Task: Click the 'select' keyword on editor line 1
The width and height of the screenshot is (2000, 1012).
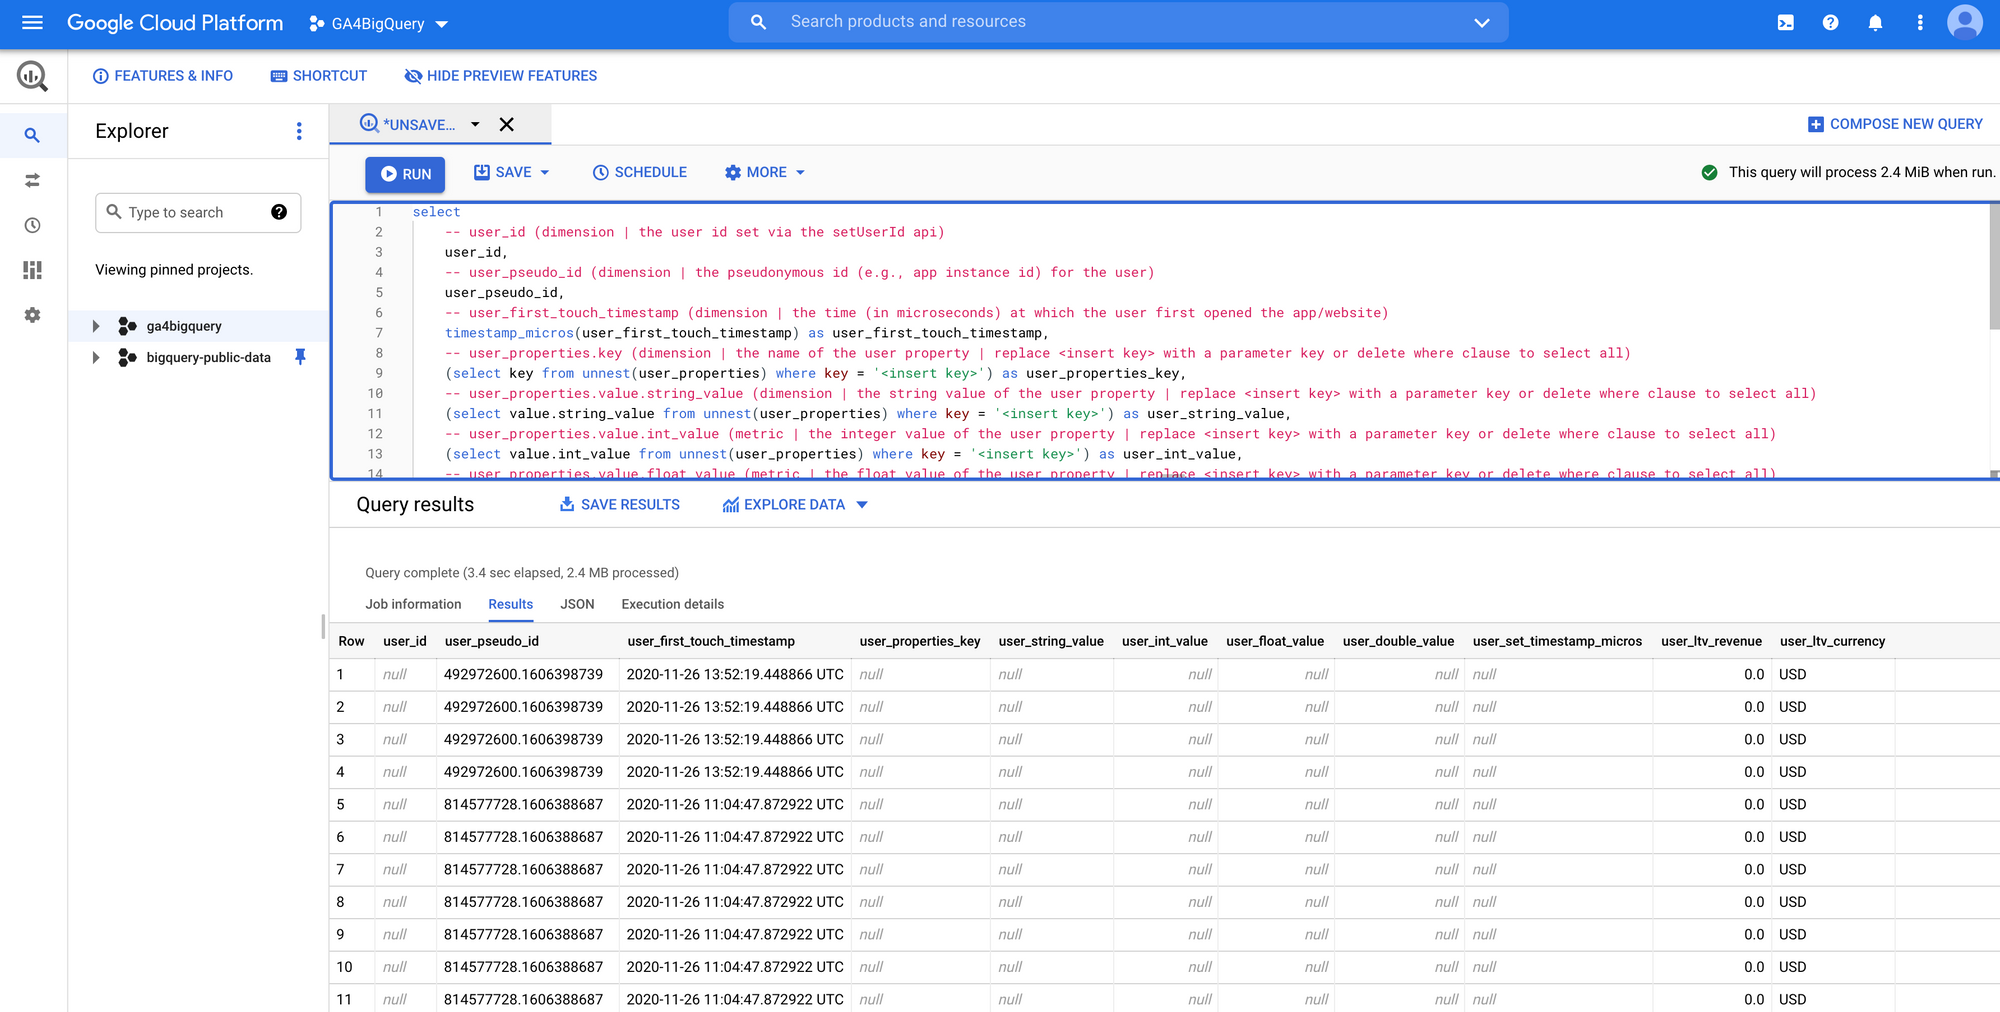Action: pyautogui.click(x=437, y=212)
